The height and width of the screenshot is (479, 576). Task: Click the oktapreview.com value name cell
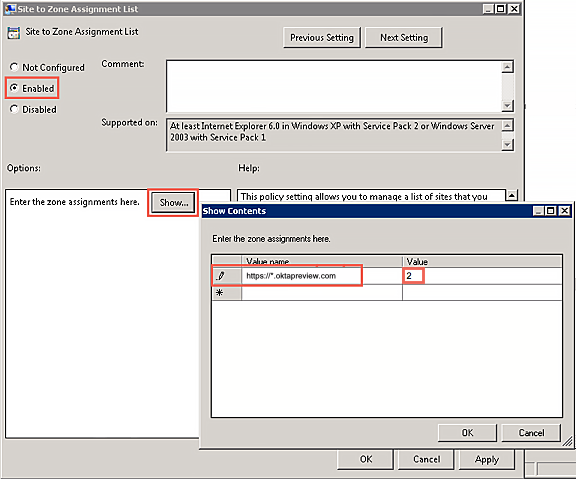322,276
